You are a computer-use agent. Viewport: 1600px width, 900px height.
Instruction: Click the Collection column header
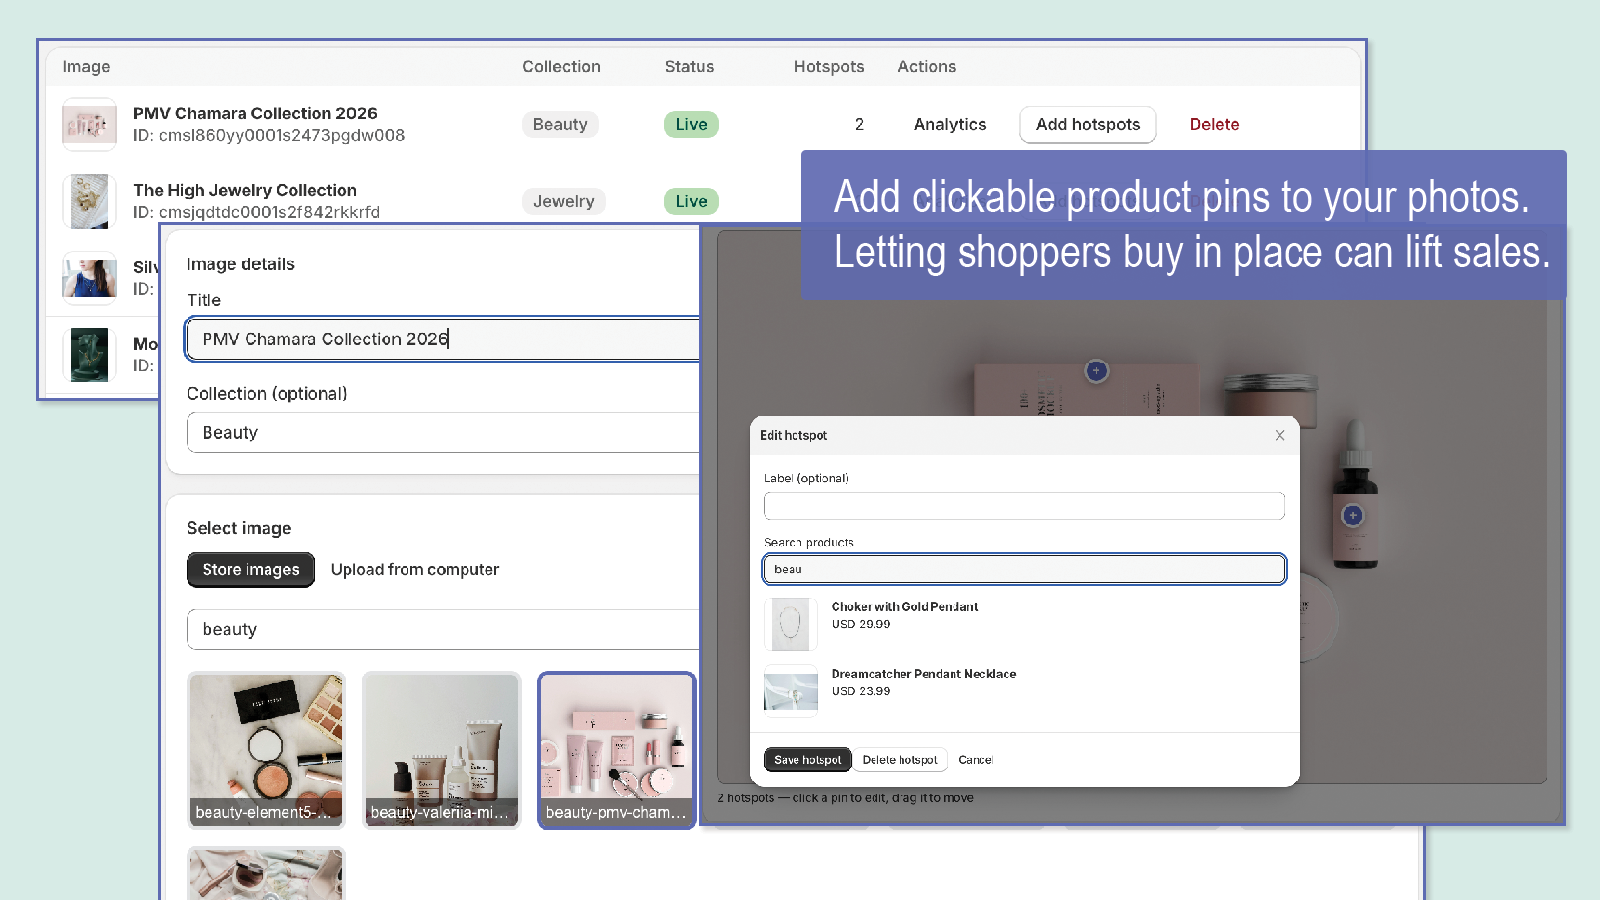561,67
